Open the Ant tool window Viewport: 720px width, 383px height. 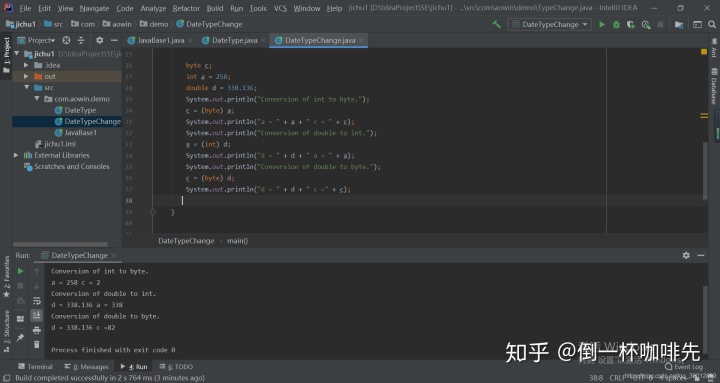click(x=714, y=48)
